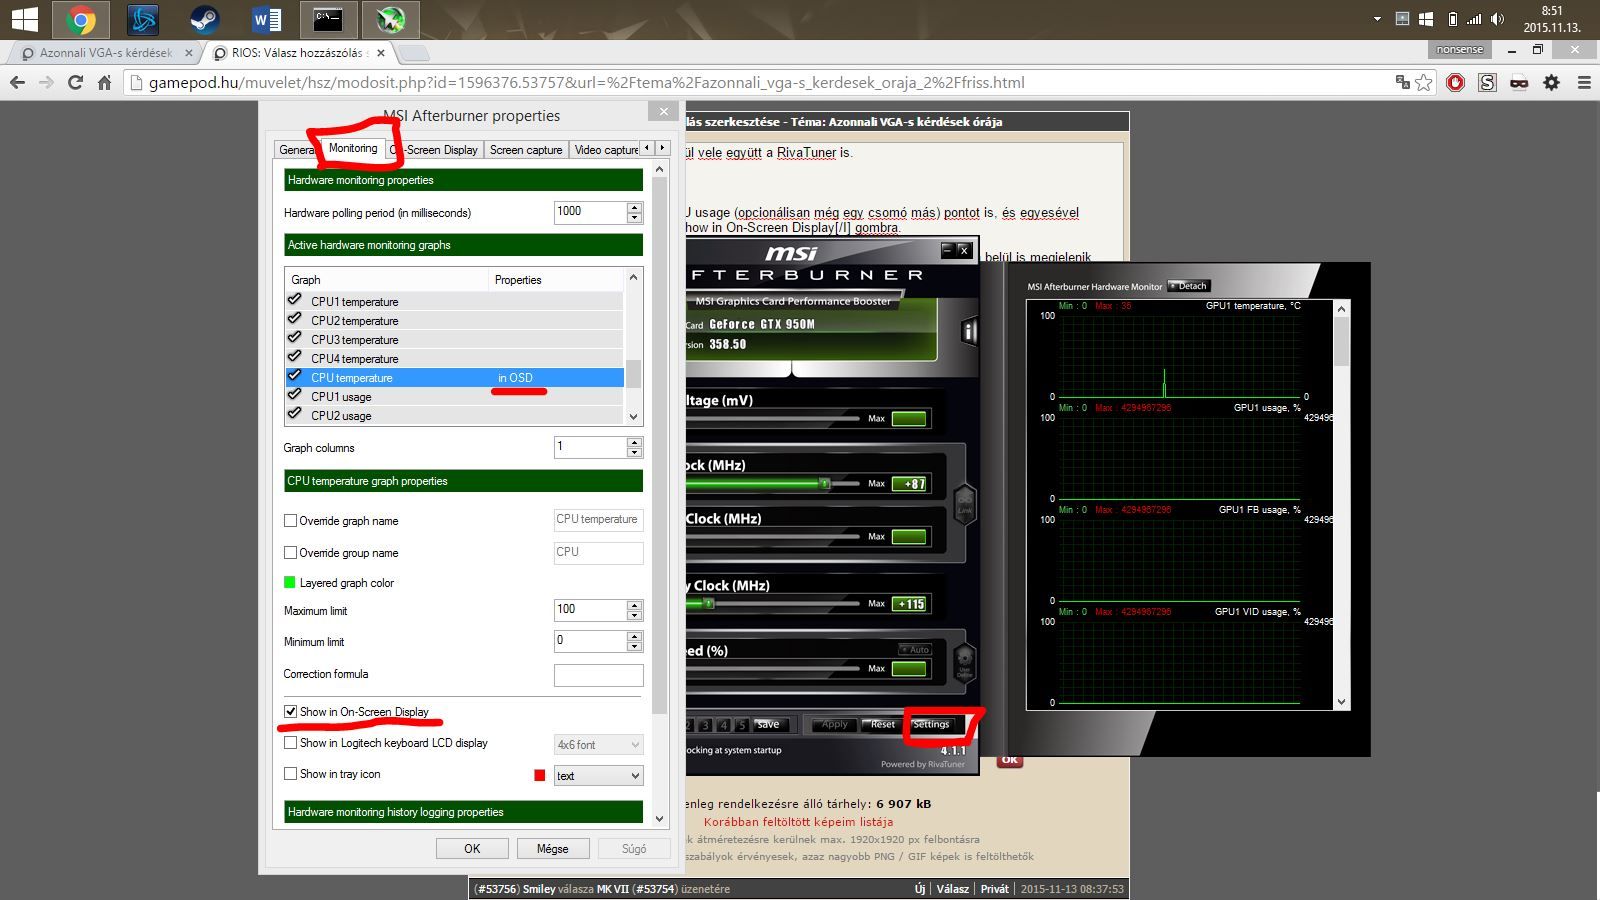
Task: Enable Override group name checkbox
Action: click(290, 553)
